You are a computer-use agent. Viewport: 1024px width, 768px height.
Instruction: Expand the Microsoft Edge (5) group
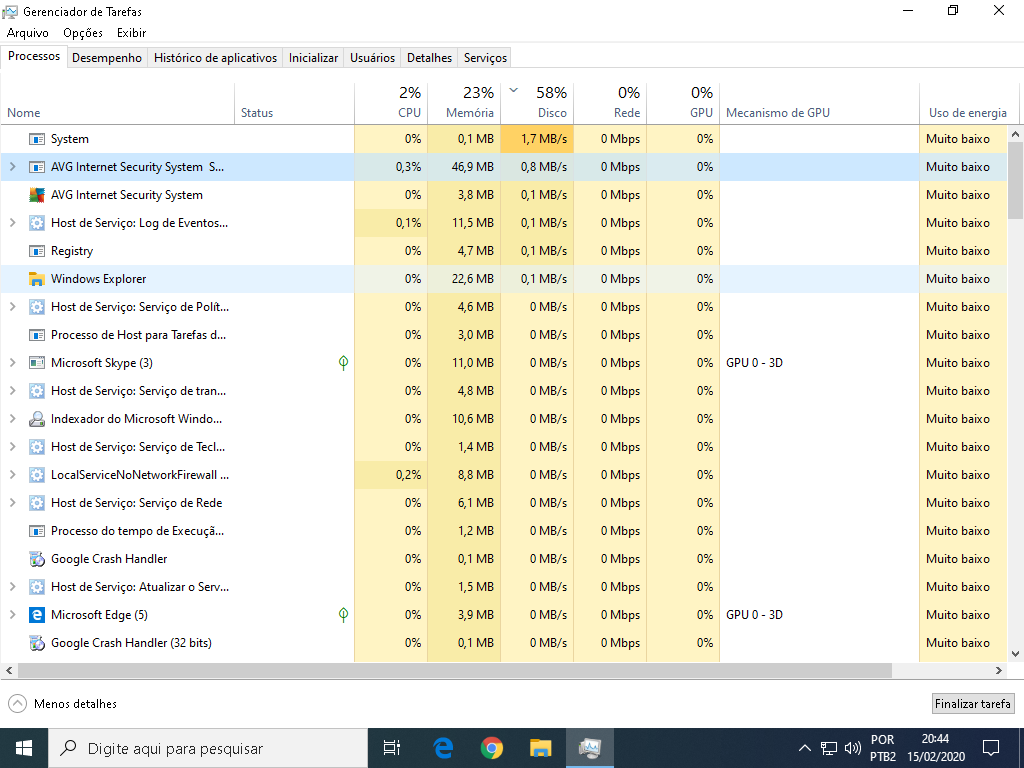tap(12, 615)
